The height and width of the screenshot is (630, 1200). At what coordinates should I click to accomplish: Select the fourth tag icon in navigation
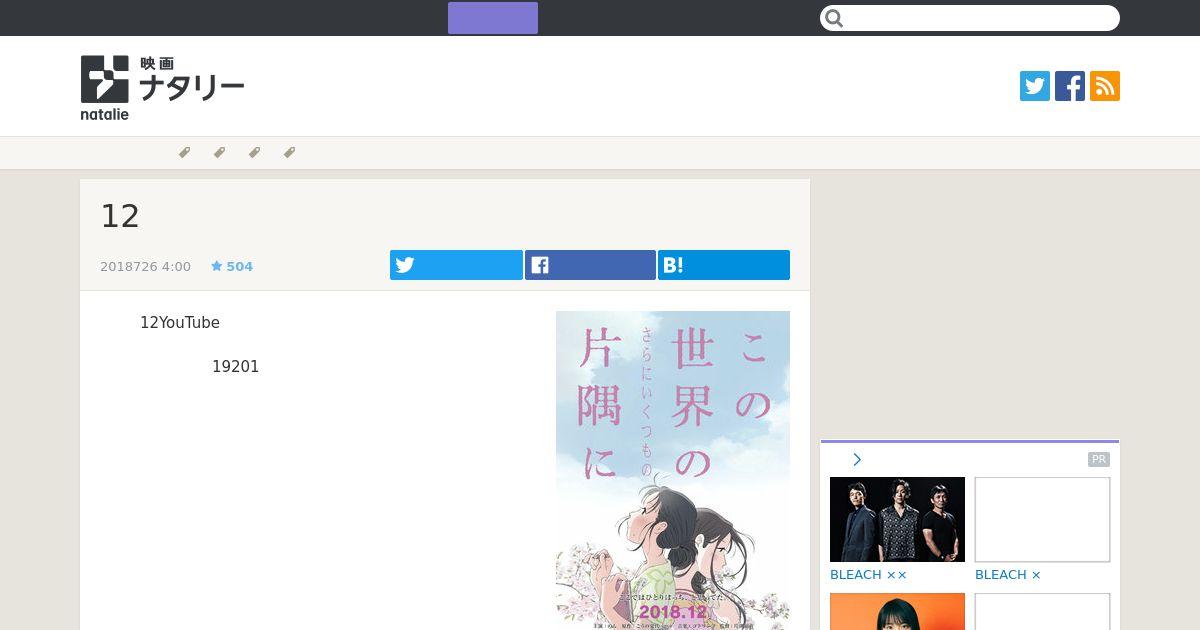[289, 153]
